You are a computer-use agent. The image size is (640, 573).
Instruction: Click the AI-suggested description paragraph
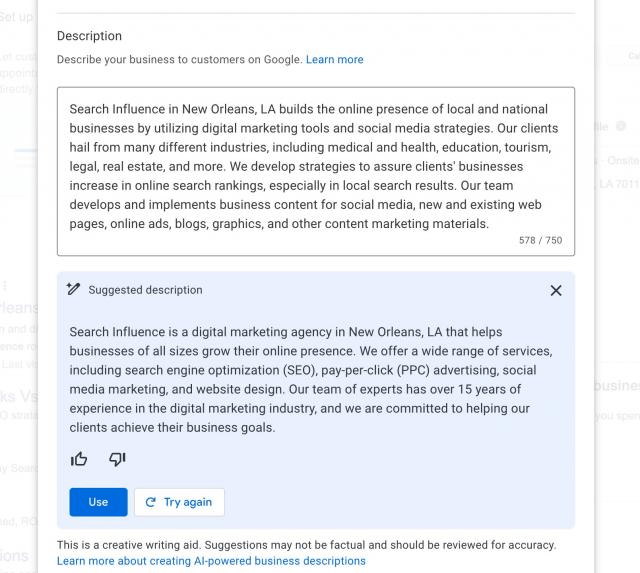pyautogui.click(x=310, y=379)
